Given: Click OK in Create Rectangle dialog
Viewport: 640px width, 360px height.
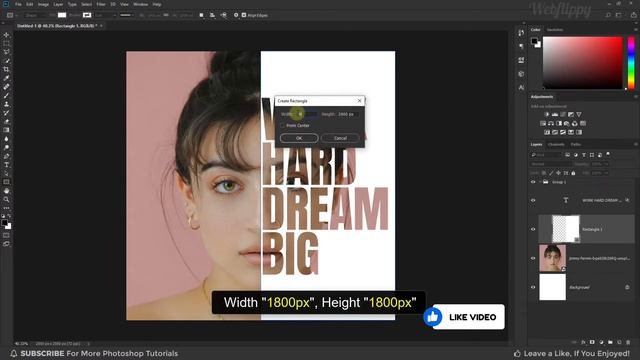Looking at the screenshot, I should pos(299,138).
